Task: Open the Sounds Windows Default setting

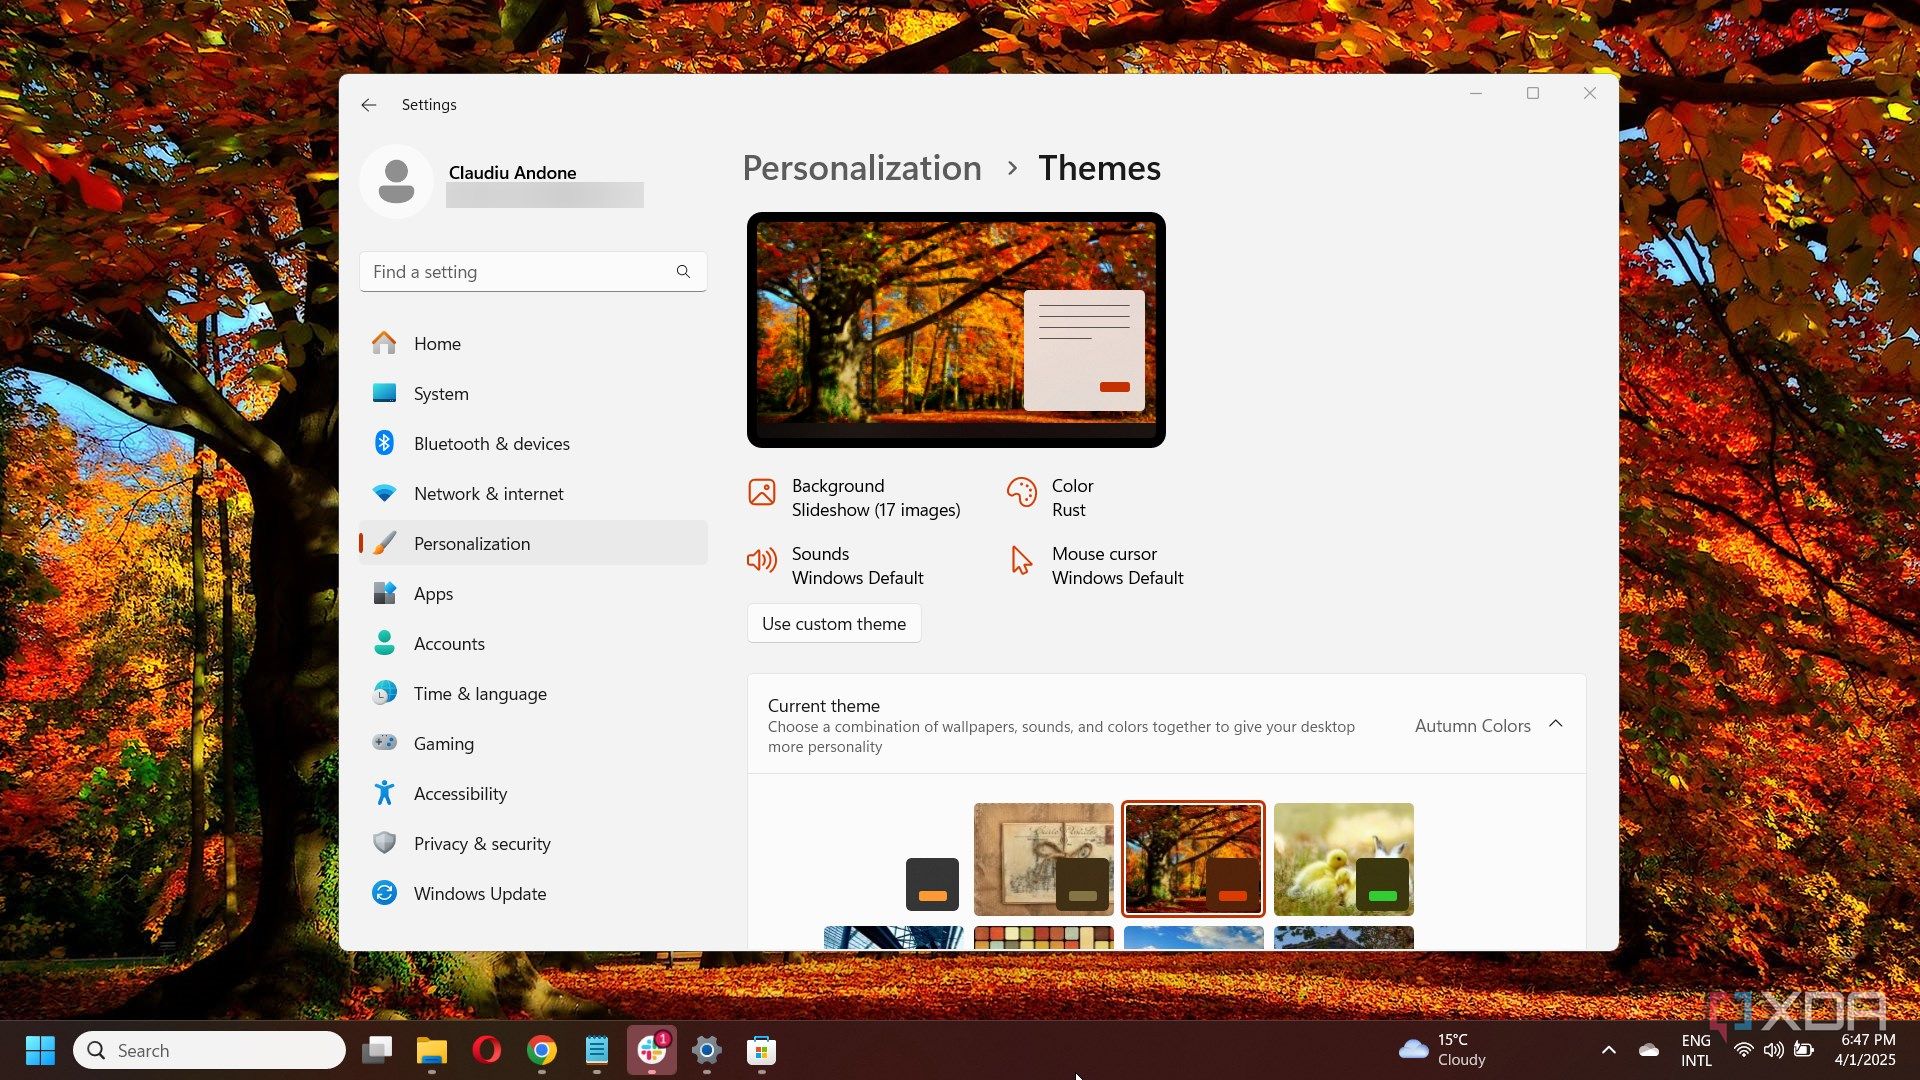Action: (x=836, y=566)
